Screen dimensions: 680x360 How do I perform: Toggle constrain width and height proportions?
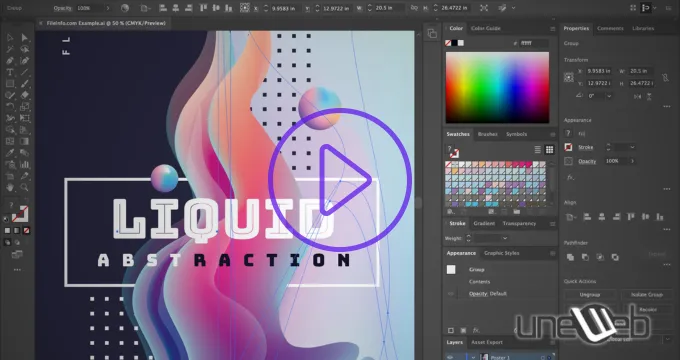pyautogui.click(x=665, y=77)
